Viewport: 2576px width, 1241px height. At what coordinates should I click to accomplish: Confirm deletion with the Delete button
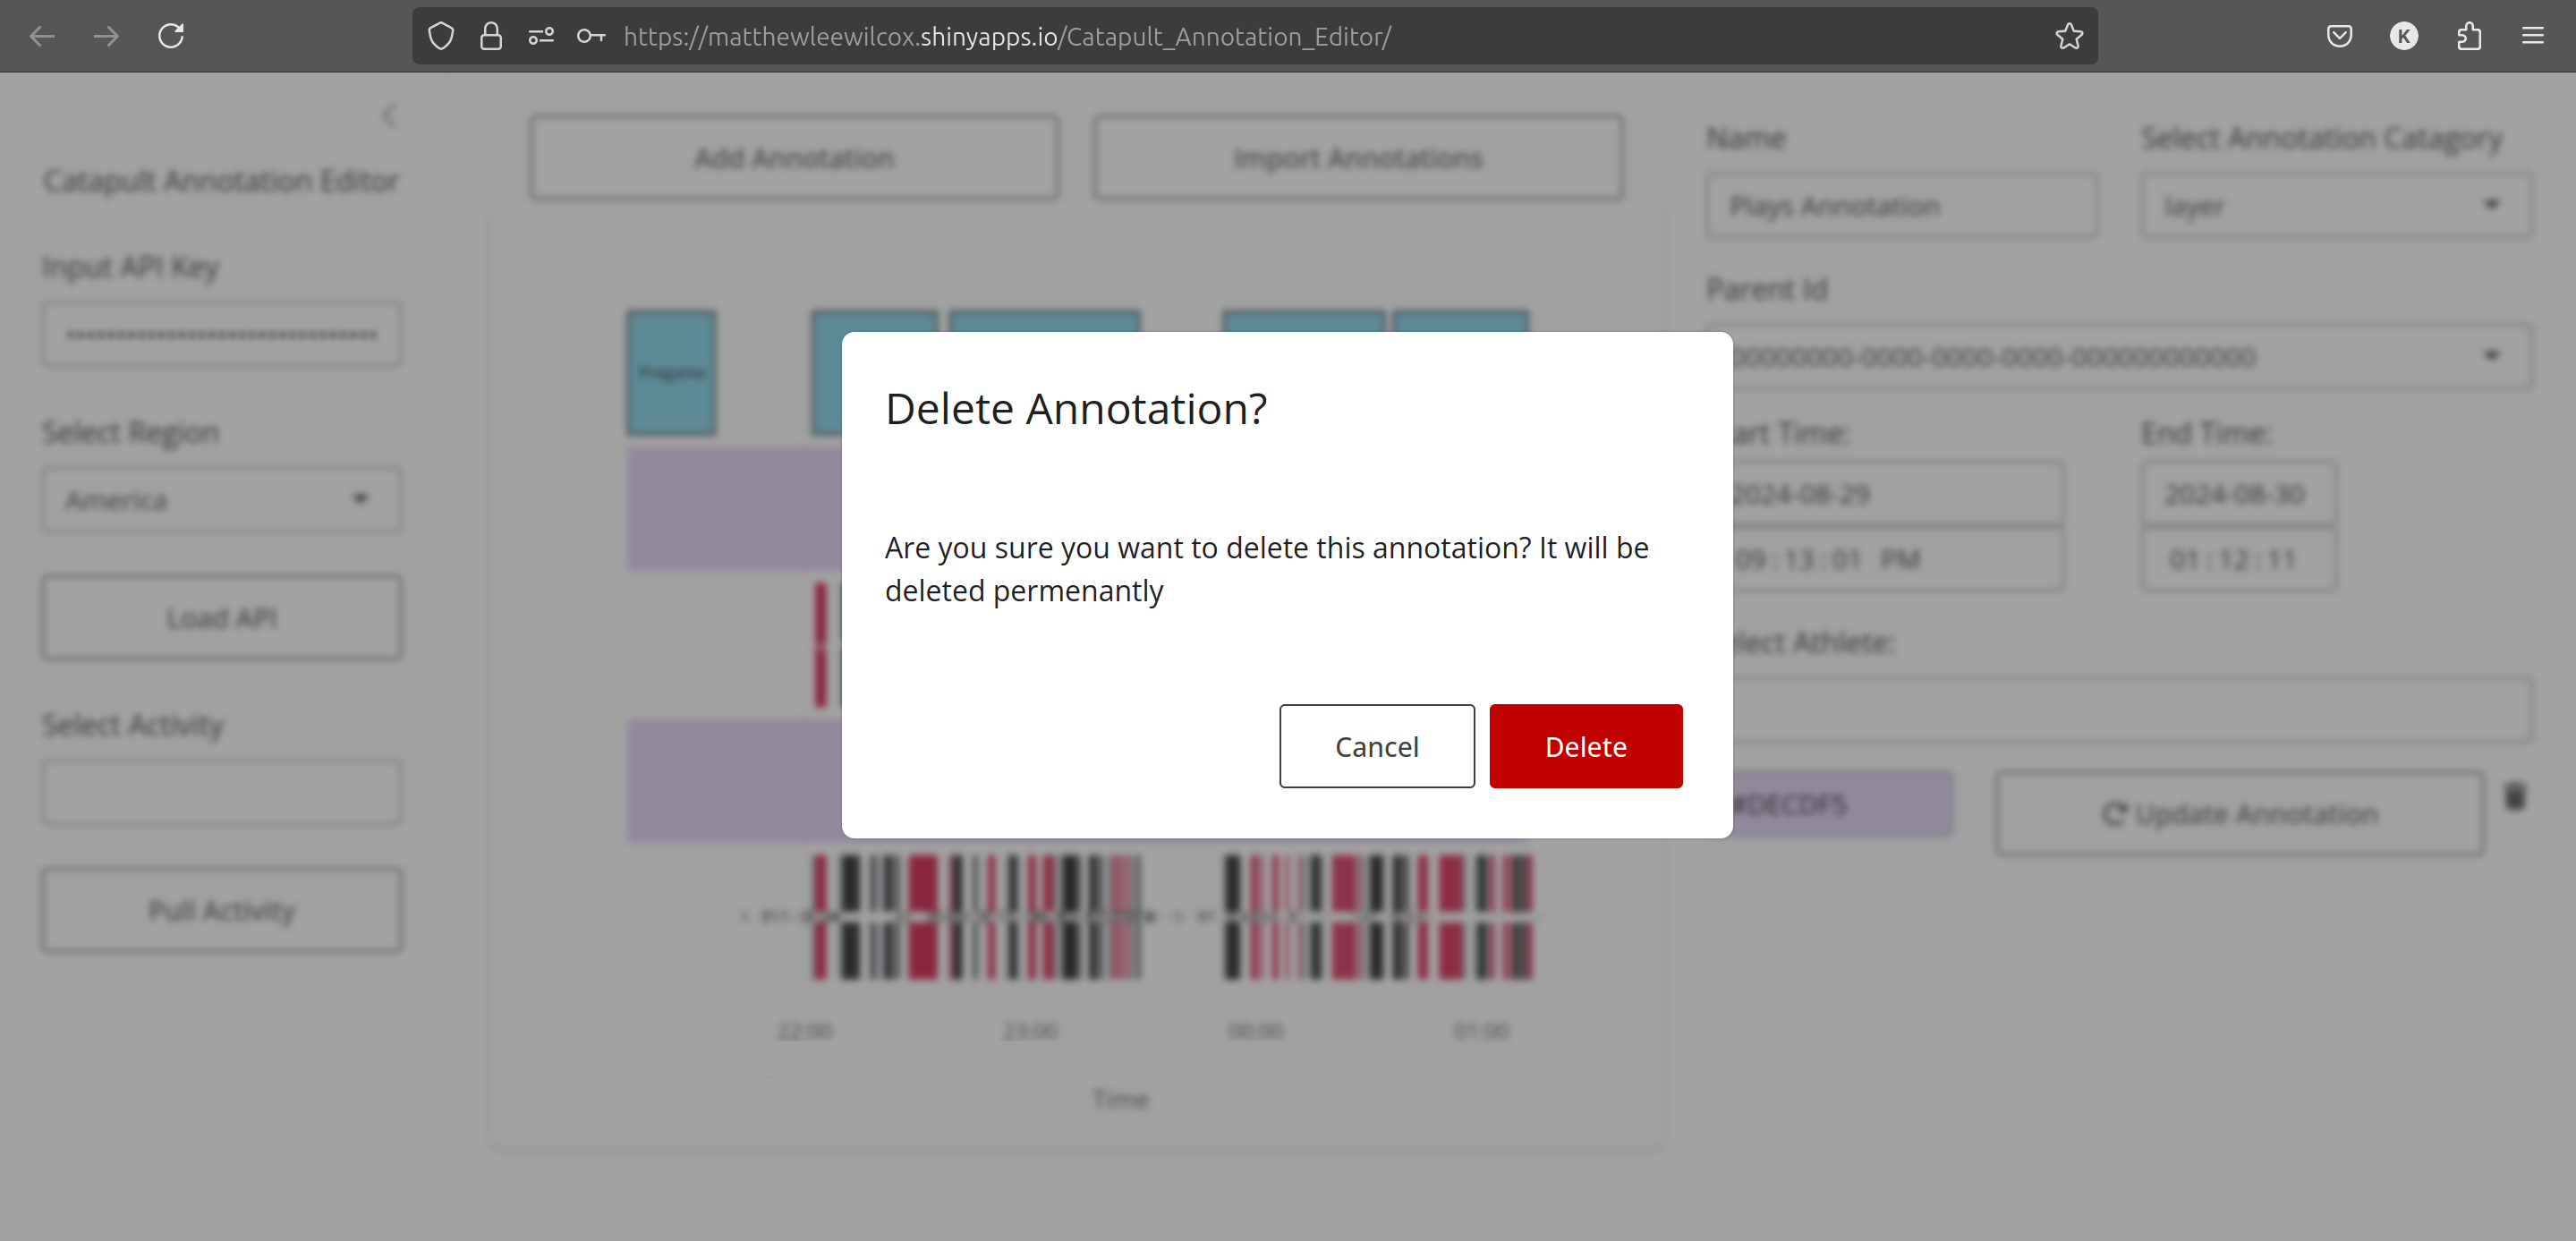click(x=1586, y=745)
